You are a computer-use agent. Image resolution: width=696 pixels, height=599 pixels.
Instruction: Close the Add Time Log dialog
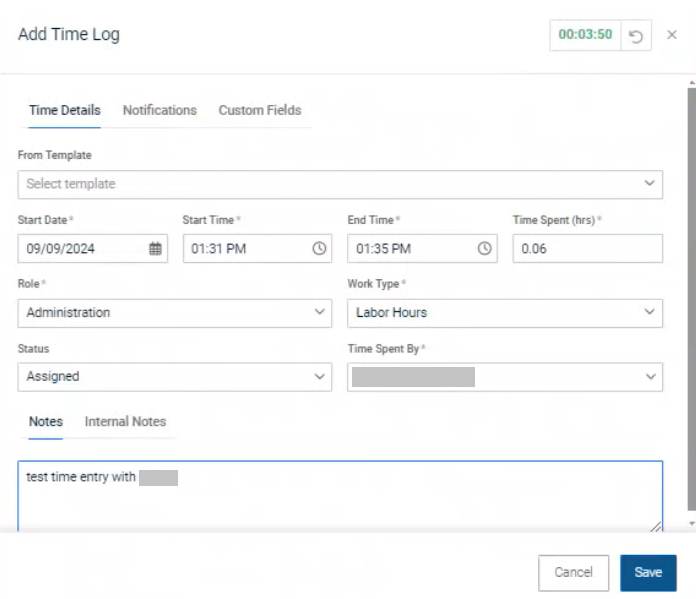[672, 36]
